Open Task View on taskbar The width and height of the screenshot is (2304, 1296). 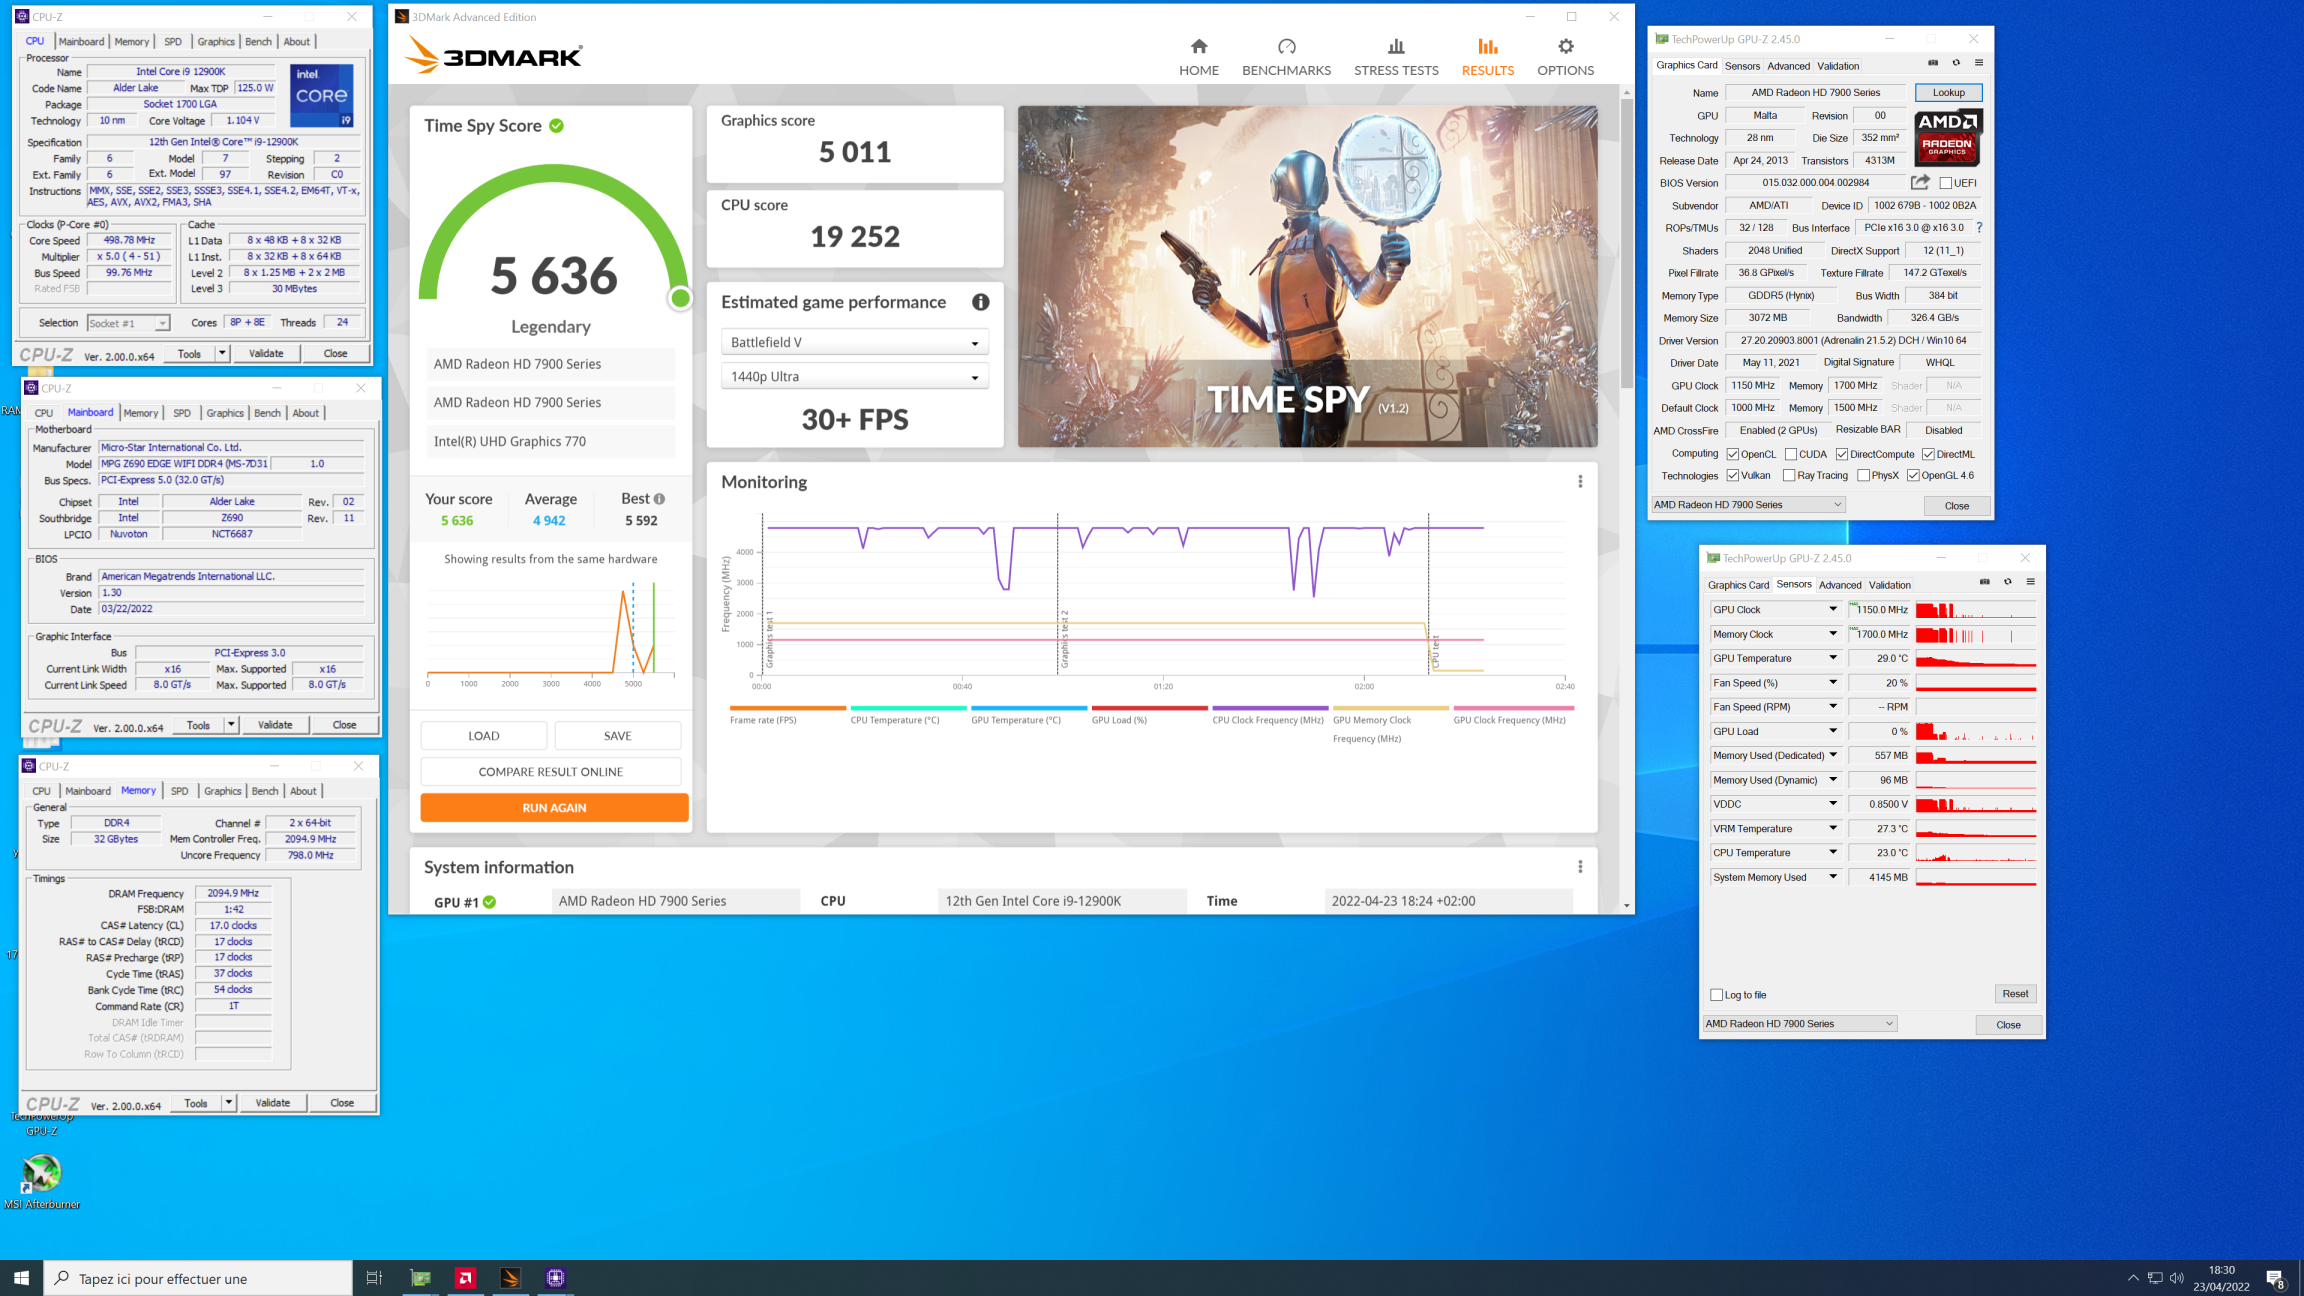(374, 1278)
